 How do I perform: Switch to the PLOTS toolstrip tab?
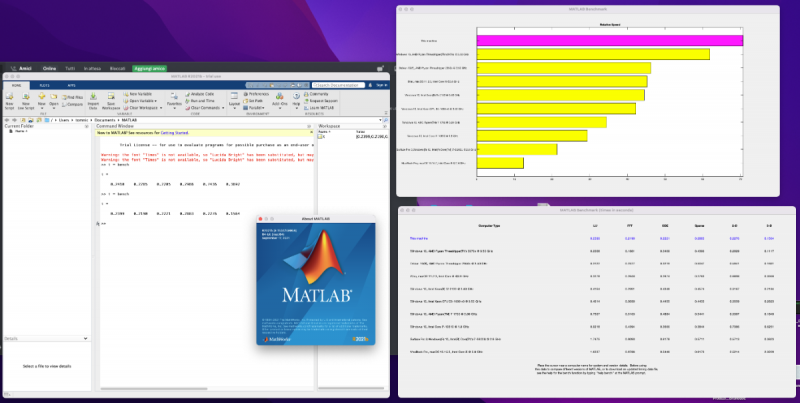44,85
